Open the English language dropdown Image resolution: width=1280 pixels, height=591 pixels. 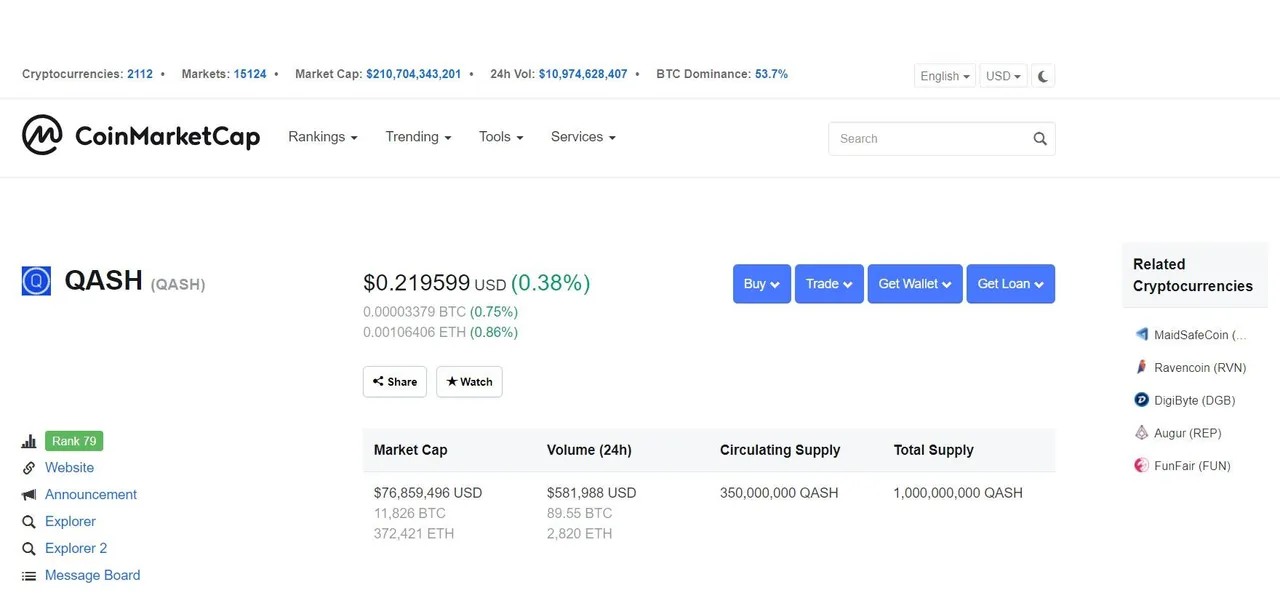click(x=945, y=76)
